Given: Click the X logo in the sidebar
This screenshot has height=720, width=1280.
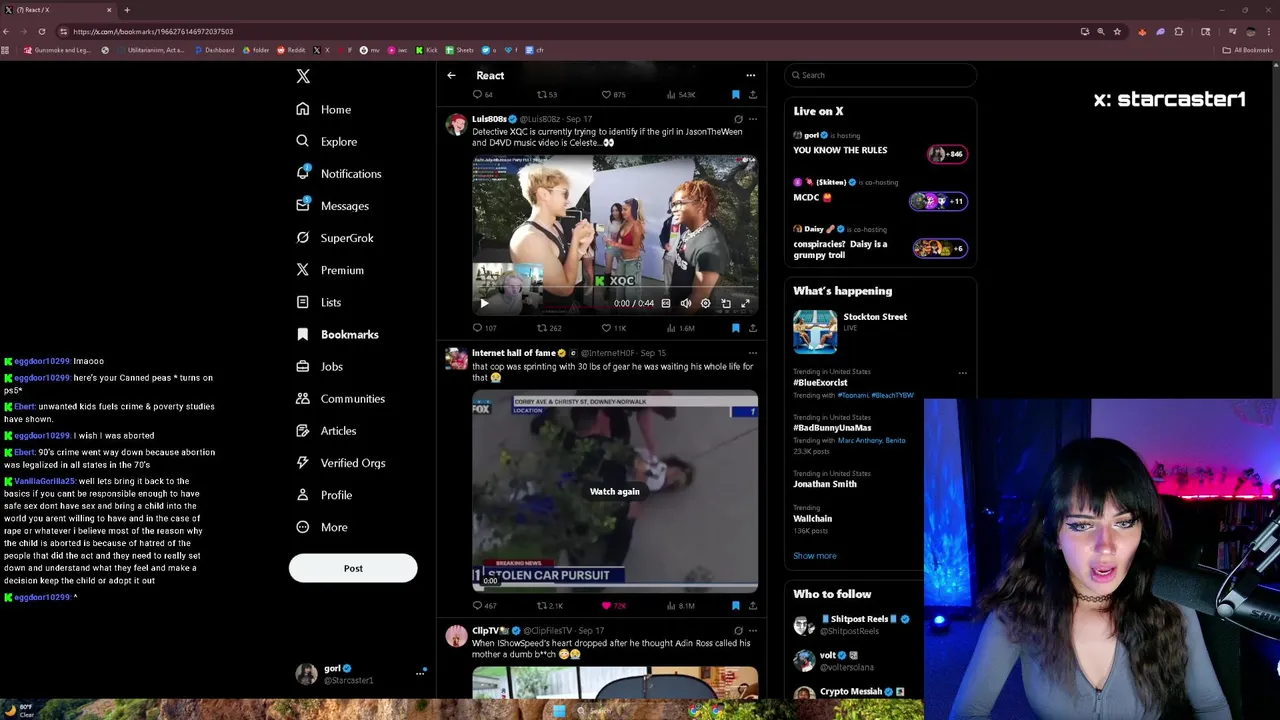Looking at the screenshot, I should pos(303,76).
